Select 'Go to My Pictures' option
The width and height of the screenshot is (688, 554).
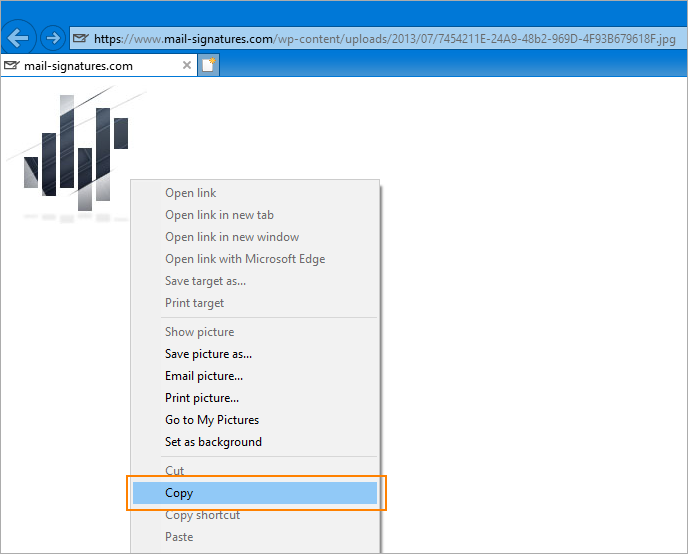point(211,420)
